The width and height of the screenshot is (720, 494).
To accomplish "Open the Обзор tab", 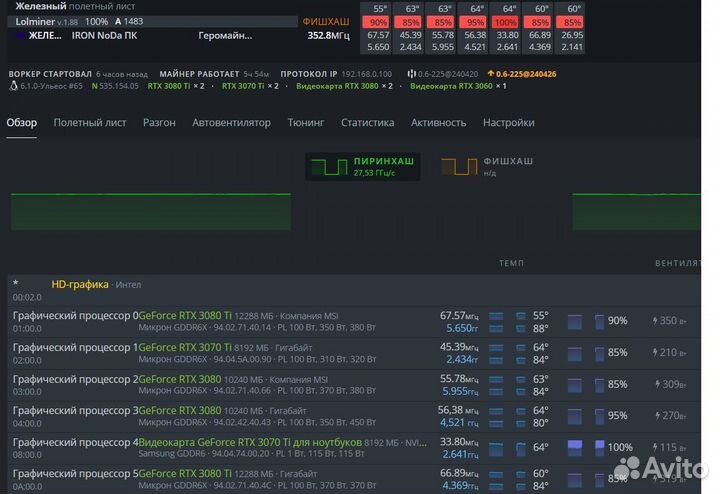I will click(x=22, y=123).
